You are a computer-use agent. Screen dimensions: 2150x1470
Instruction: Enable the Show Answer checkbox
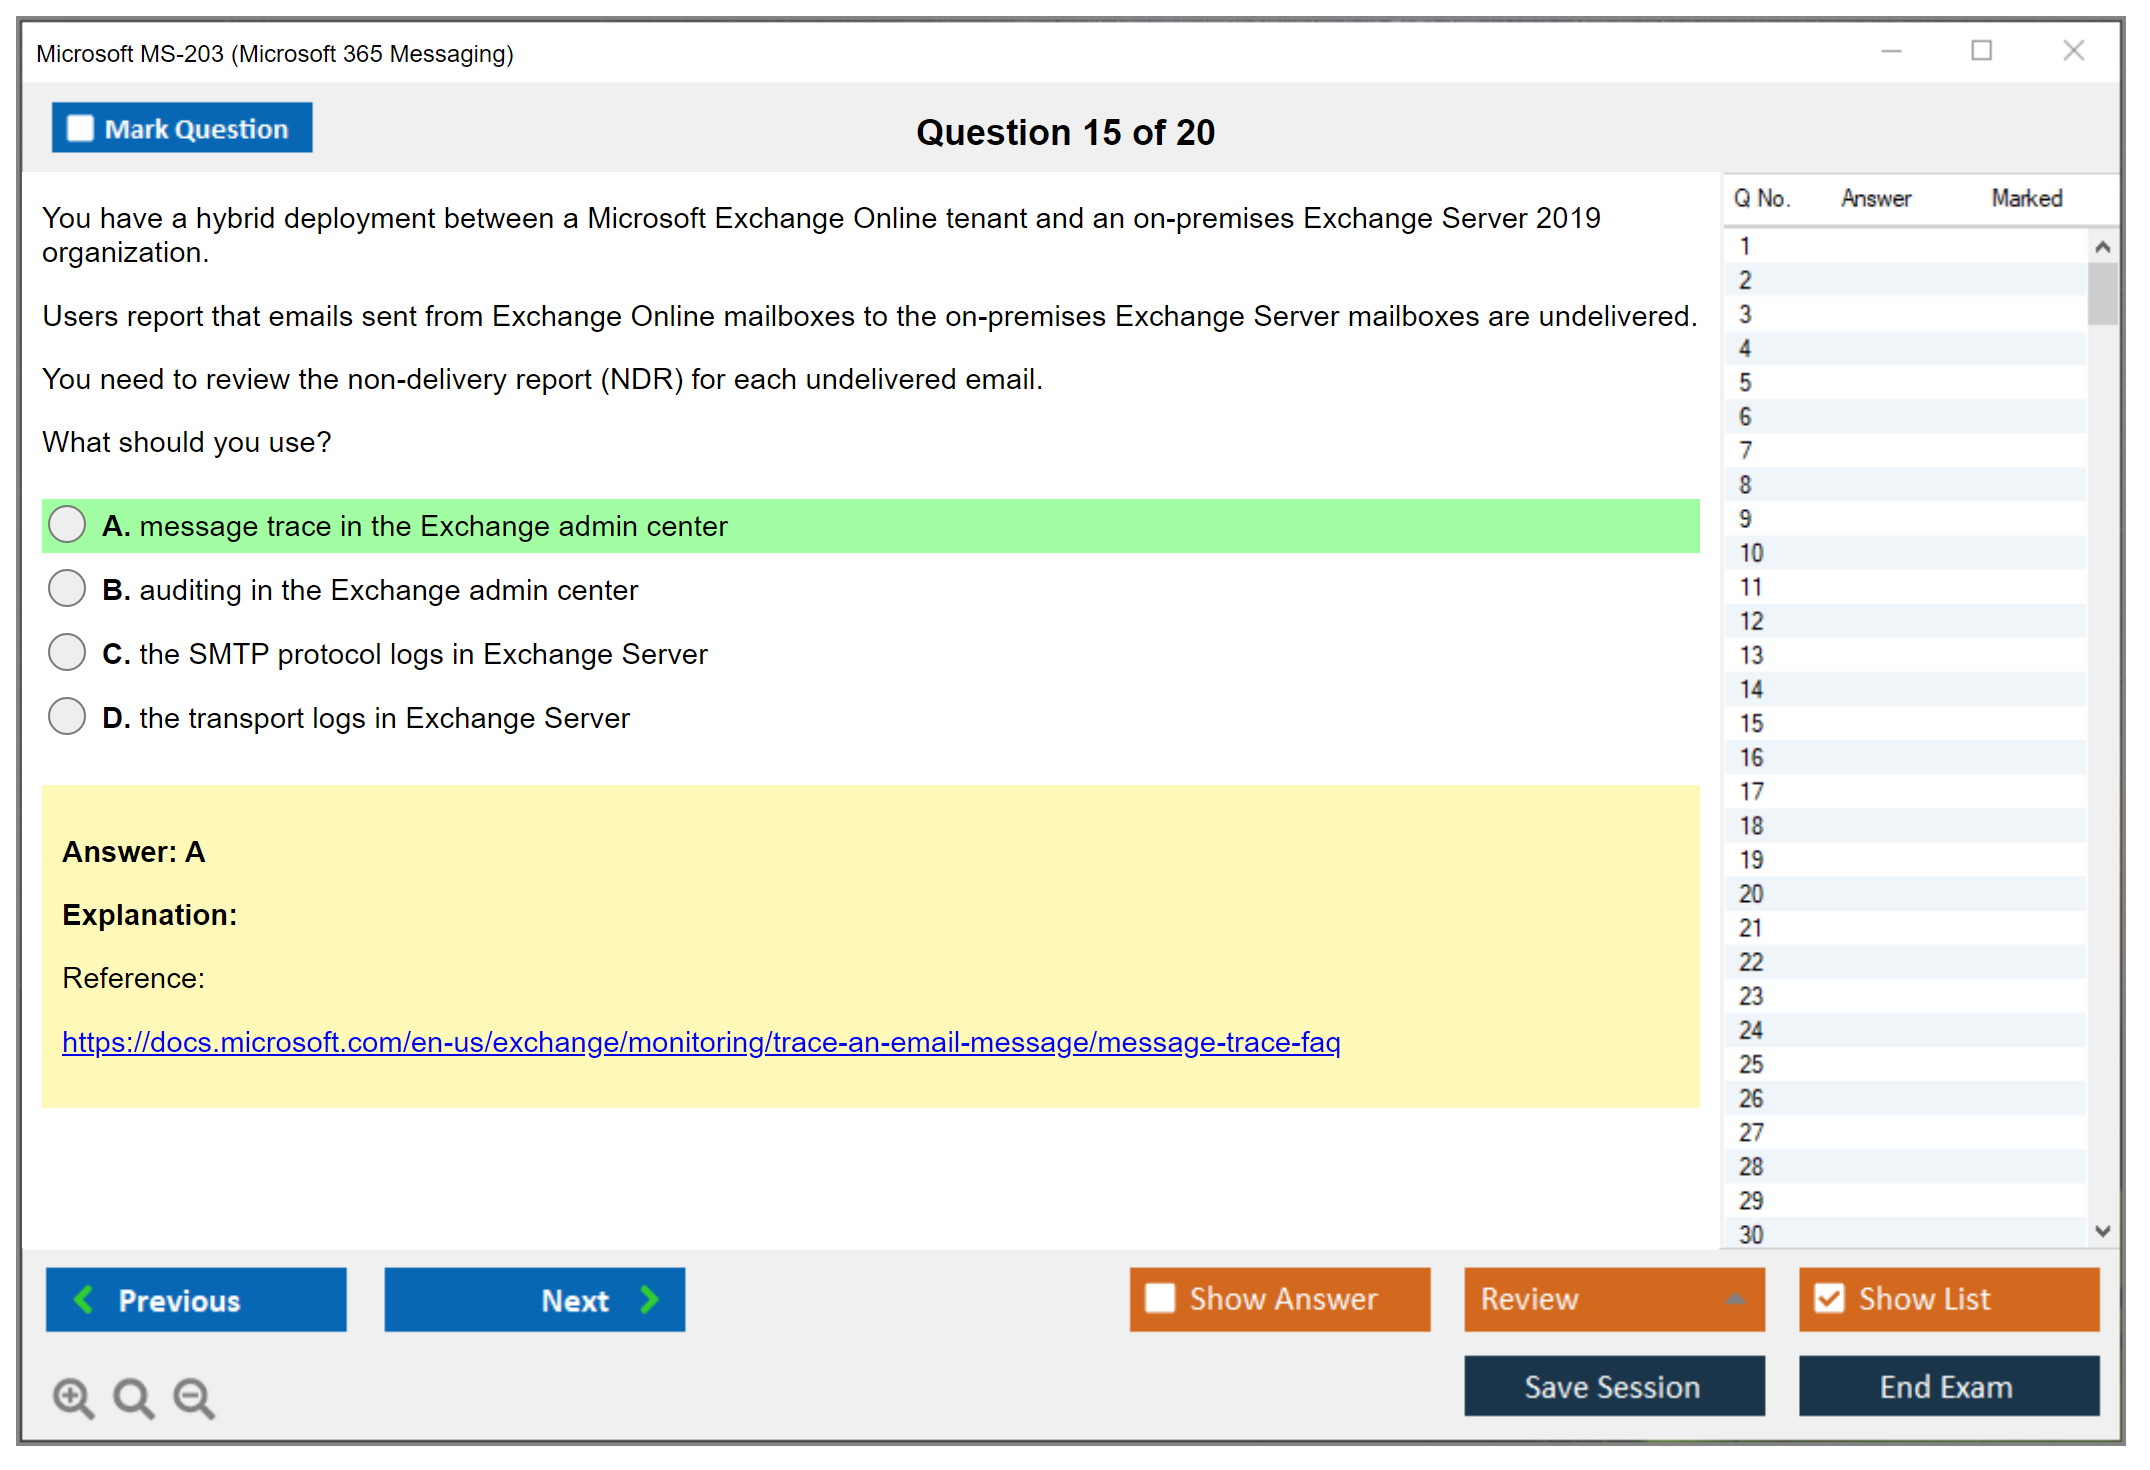[1160, 1298]
